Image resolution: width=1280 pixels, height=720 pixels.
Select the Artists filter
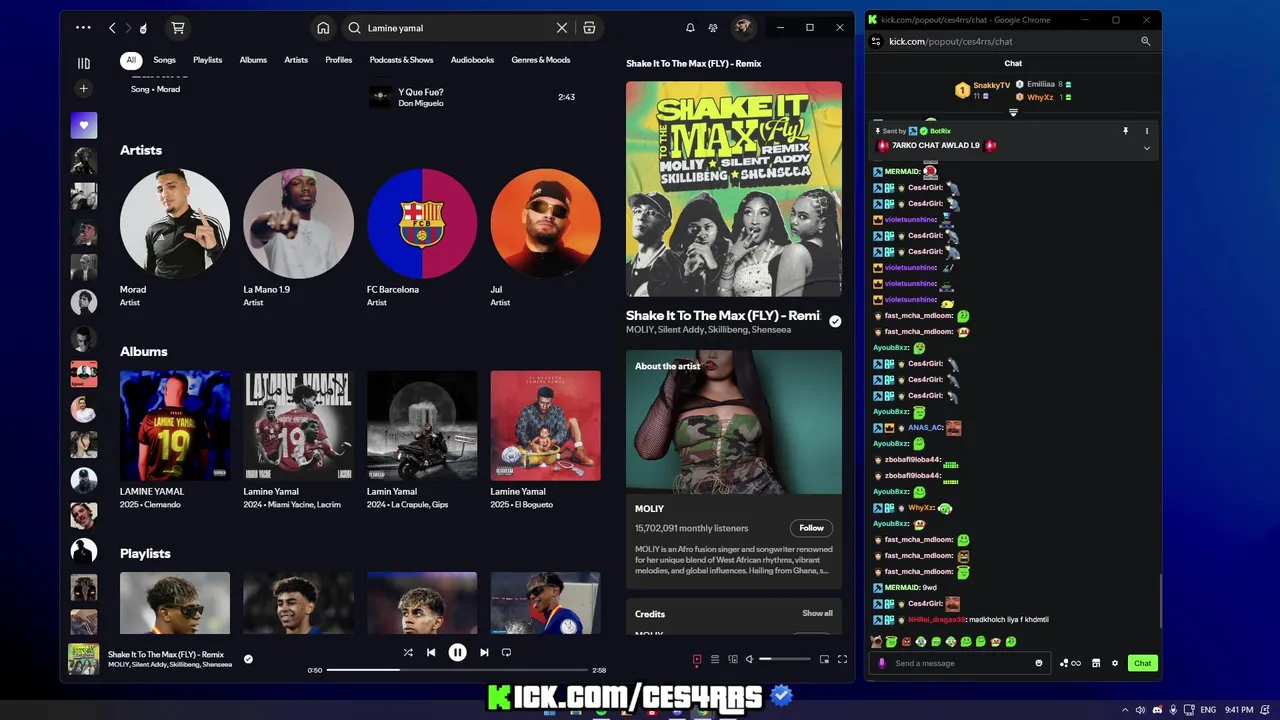tap(296, 60)
